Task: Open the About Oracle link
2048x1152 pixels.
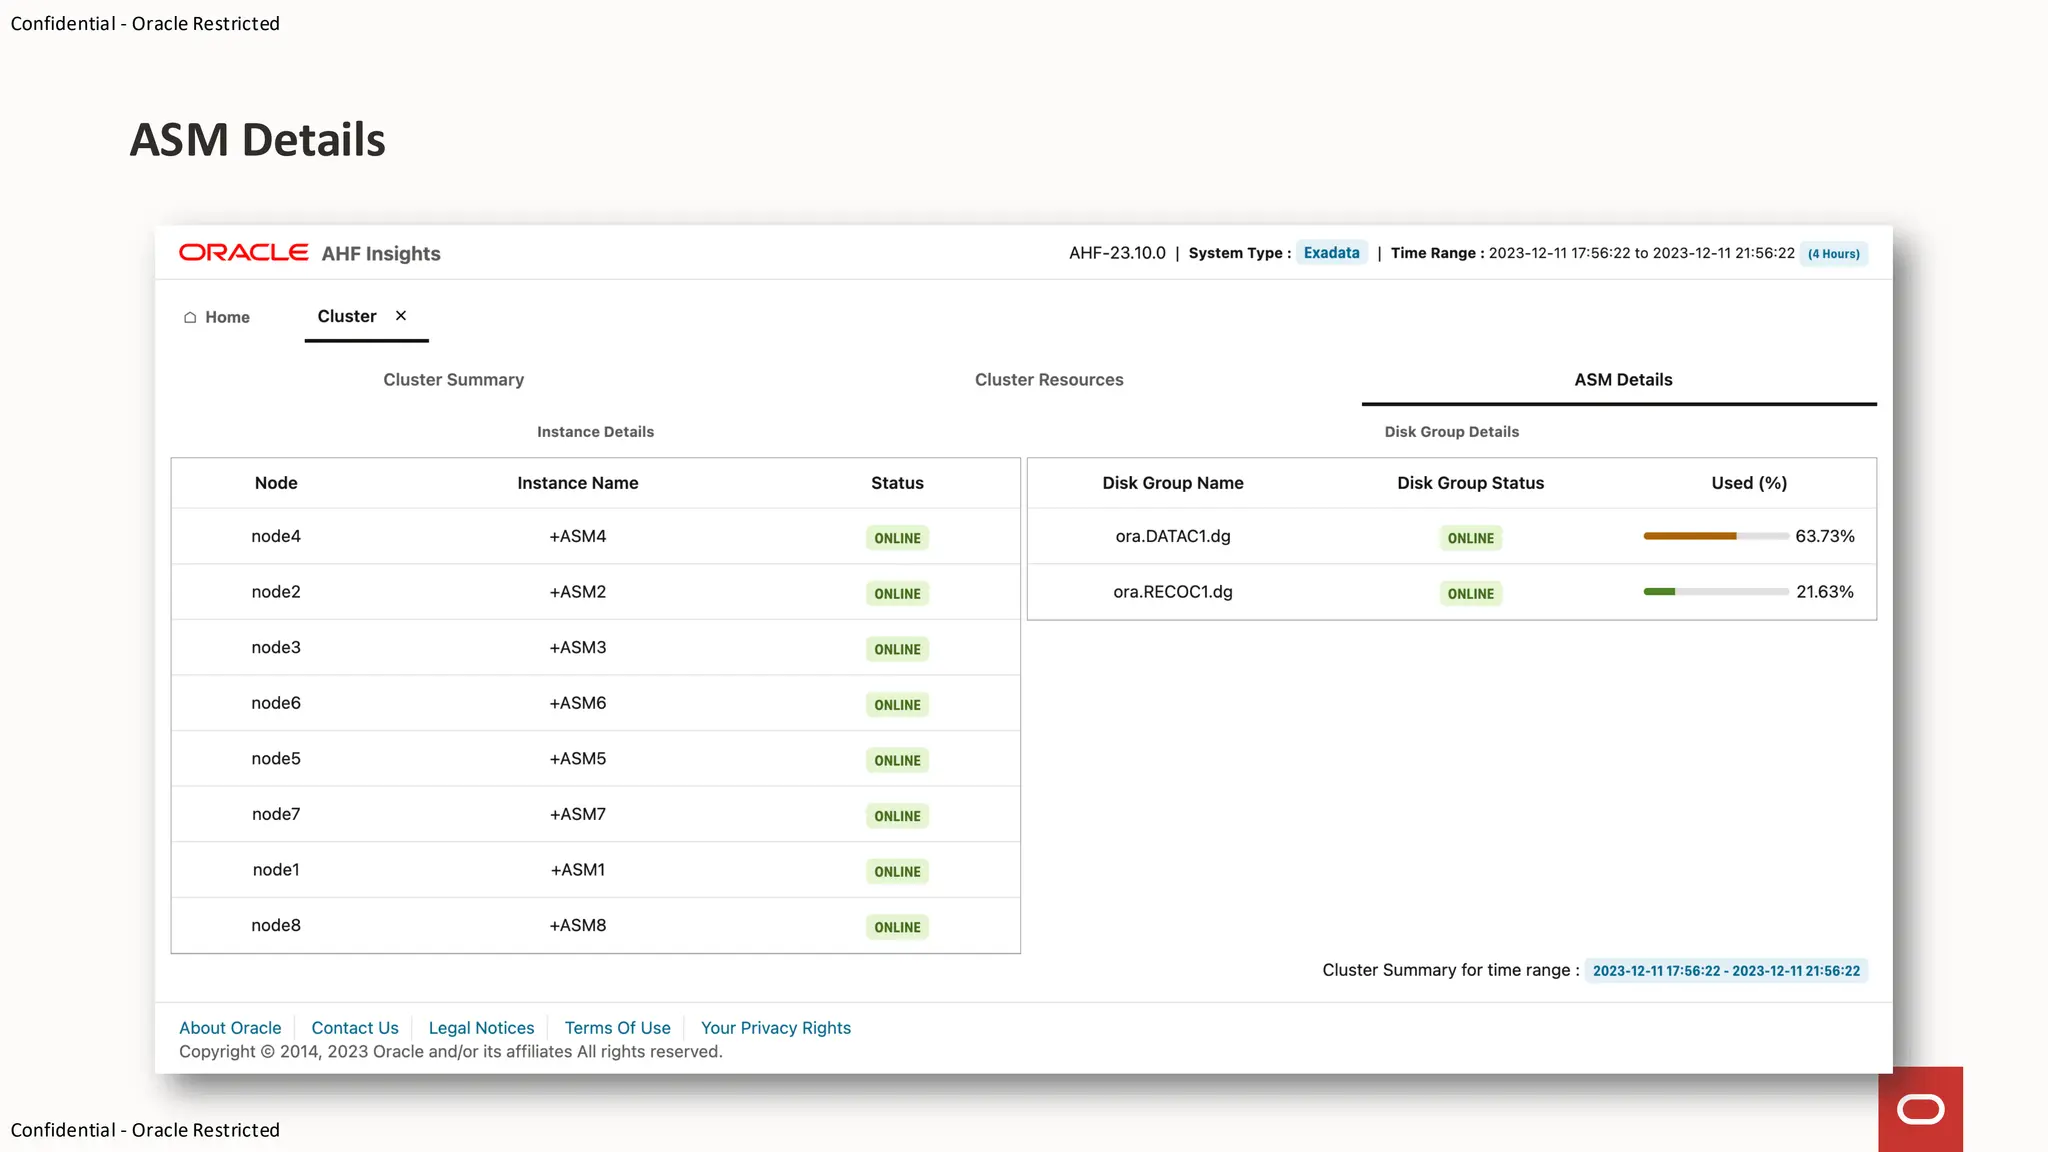Action: 230,1028
